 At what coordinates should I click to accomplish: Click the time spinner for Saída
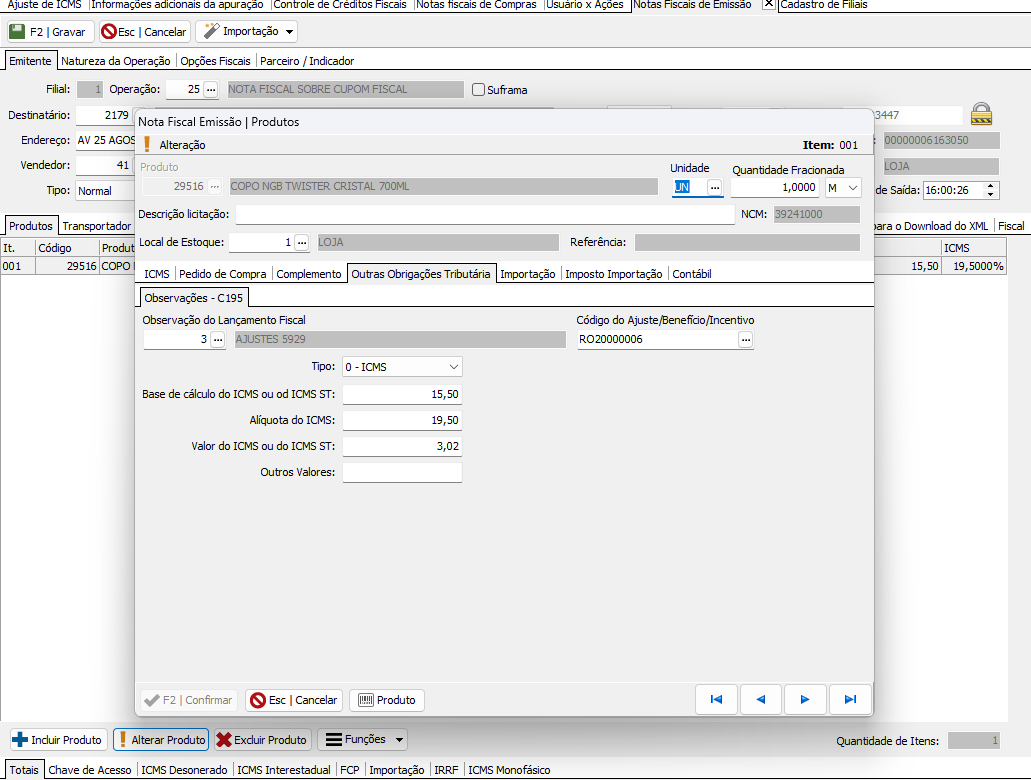click(991, 190)
